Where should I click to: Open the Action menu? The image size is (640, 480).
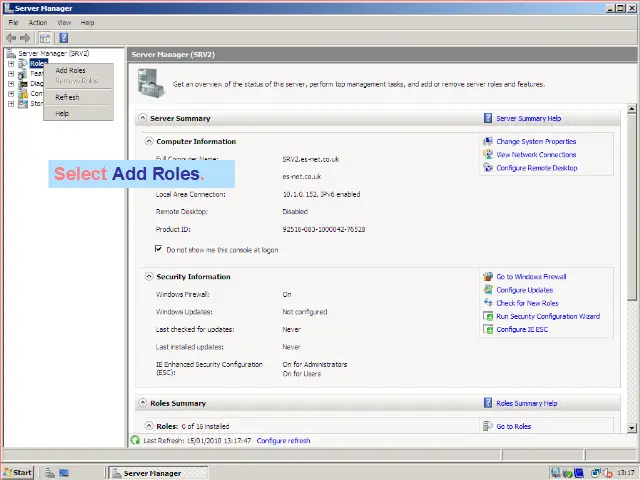pos(38,22)
